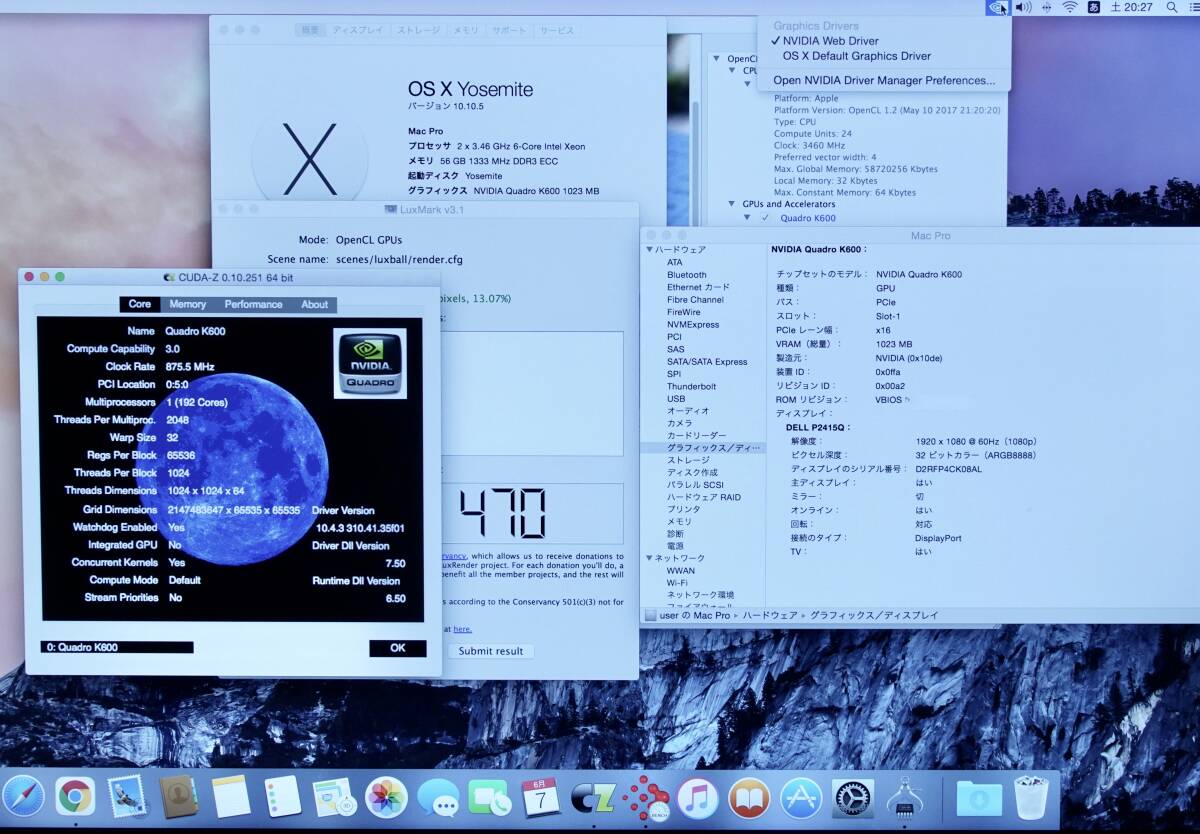Collapse the Quadro K600 device node
This screenshot has width=1200, height=834.
point(746,218)
